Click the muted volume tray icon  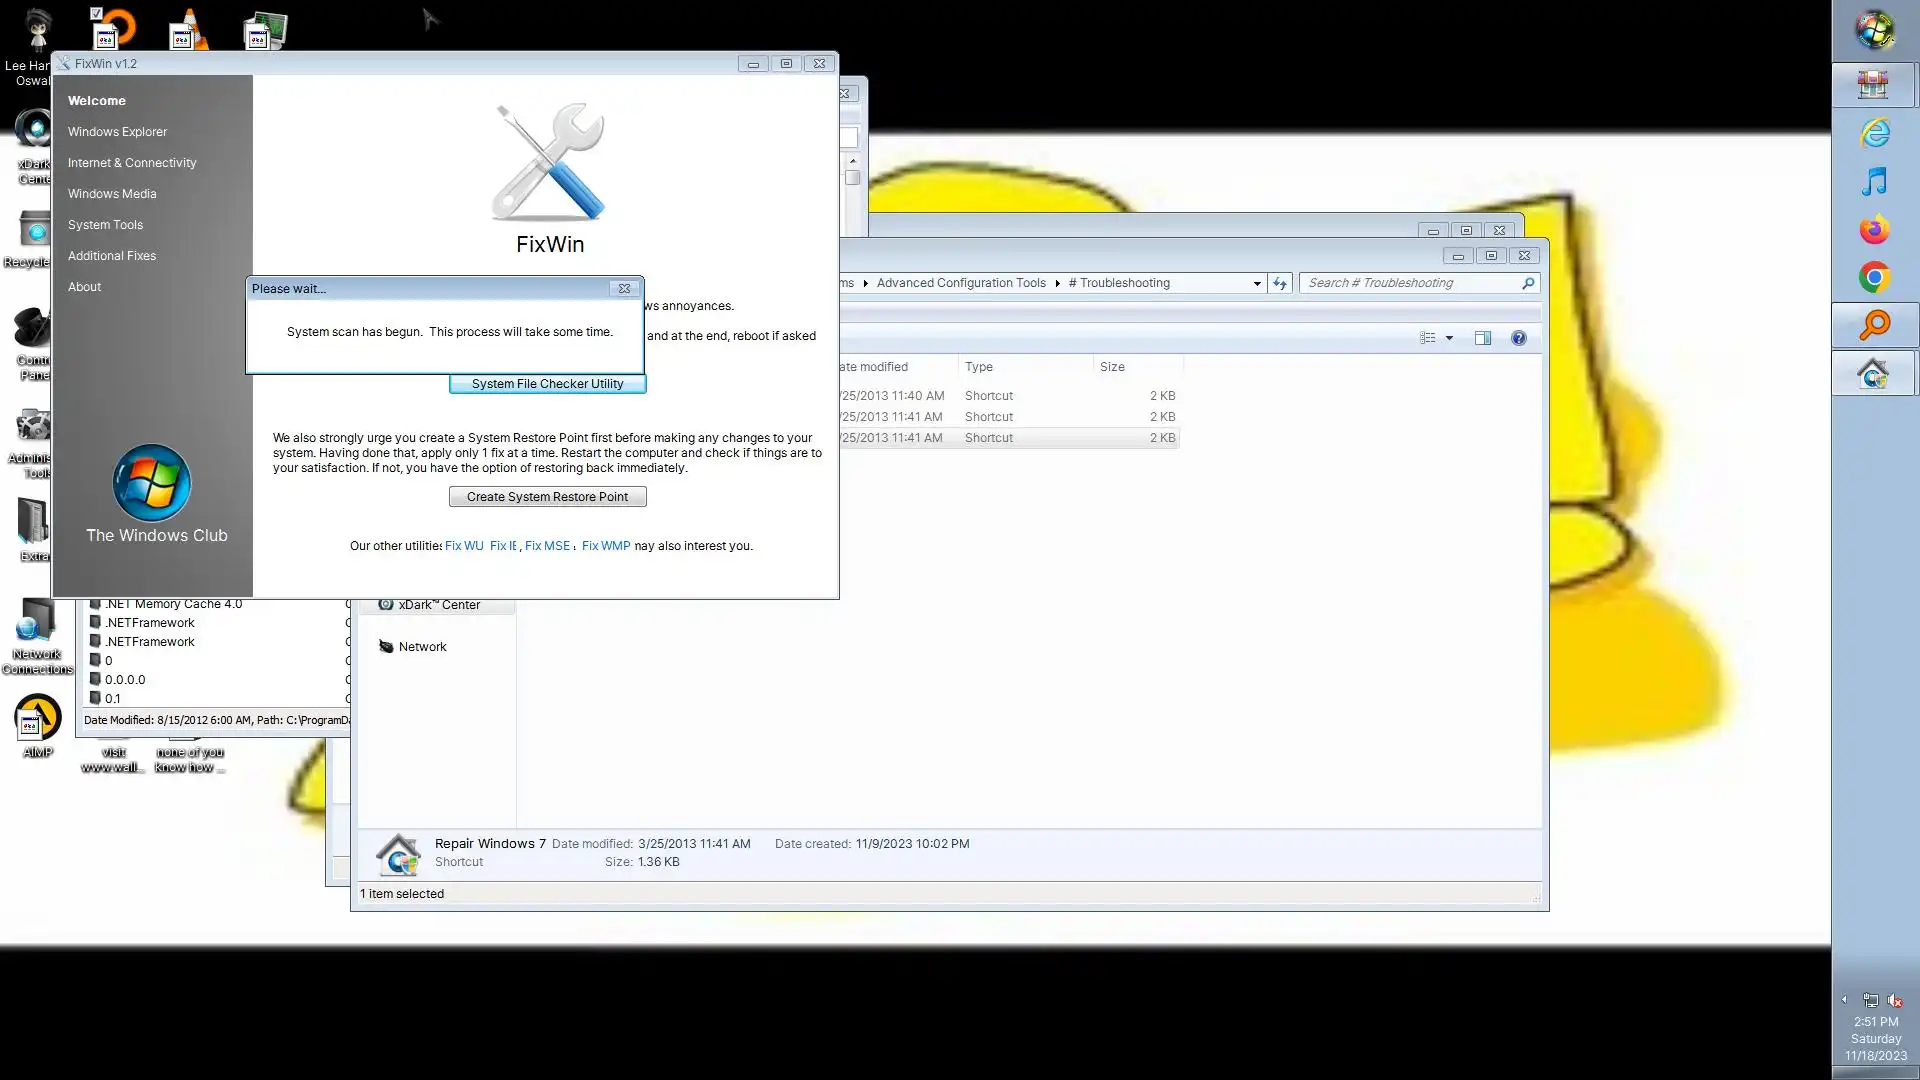pos(1894,1000)
